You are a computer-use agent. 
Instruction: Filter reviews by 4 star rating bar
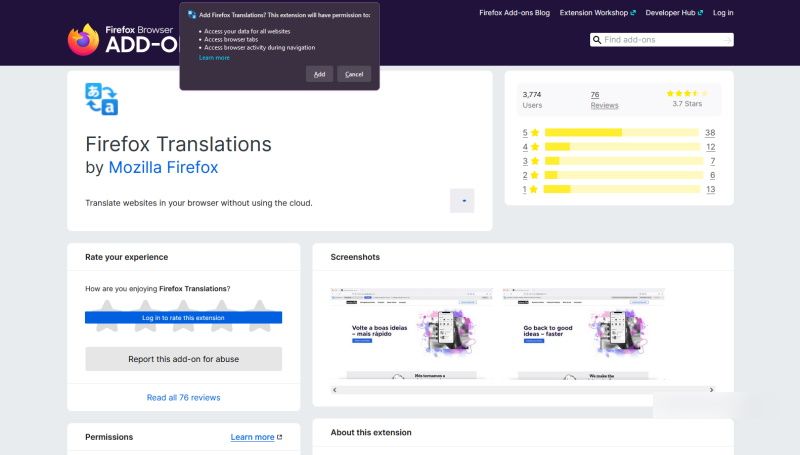pyautogui.click(x=622, y=147)
